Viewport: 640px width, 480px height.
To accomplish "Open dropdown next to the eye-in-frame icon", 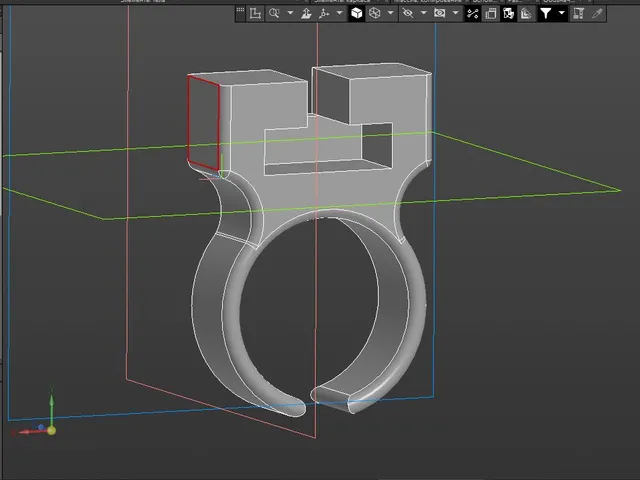I will [456, 13].
